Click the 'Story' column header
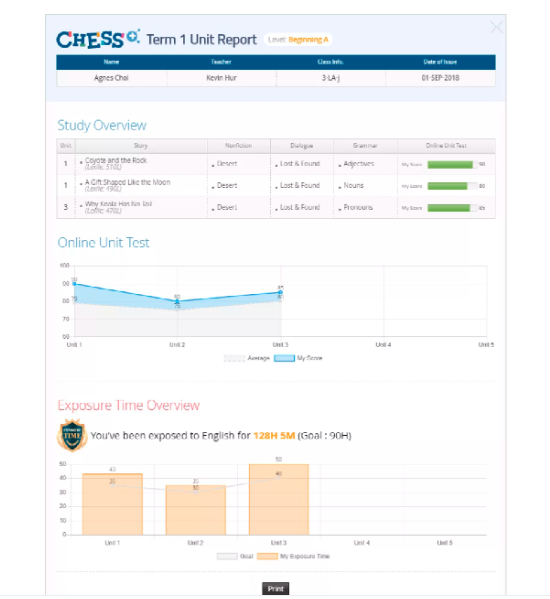550x599 pixels. pos(141,146)
